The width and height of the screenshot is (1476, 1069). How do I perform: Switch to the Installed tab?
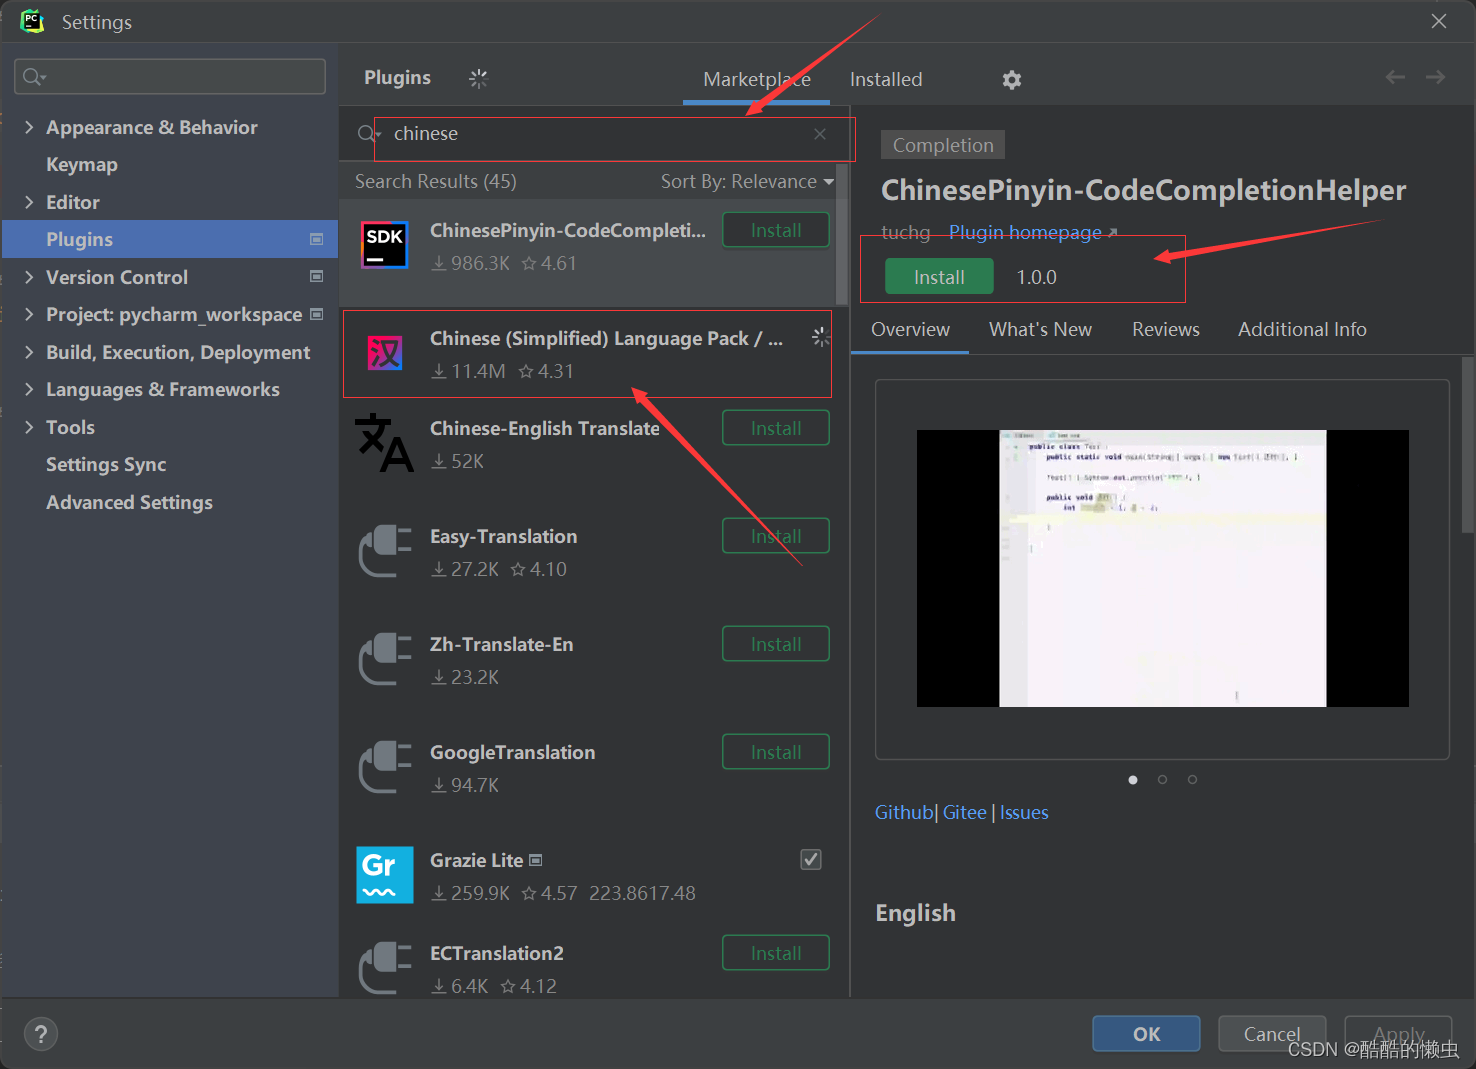tap(885, 79)
